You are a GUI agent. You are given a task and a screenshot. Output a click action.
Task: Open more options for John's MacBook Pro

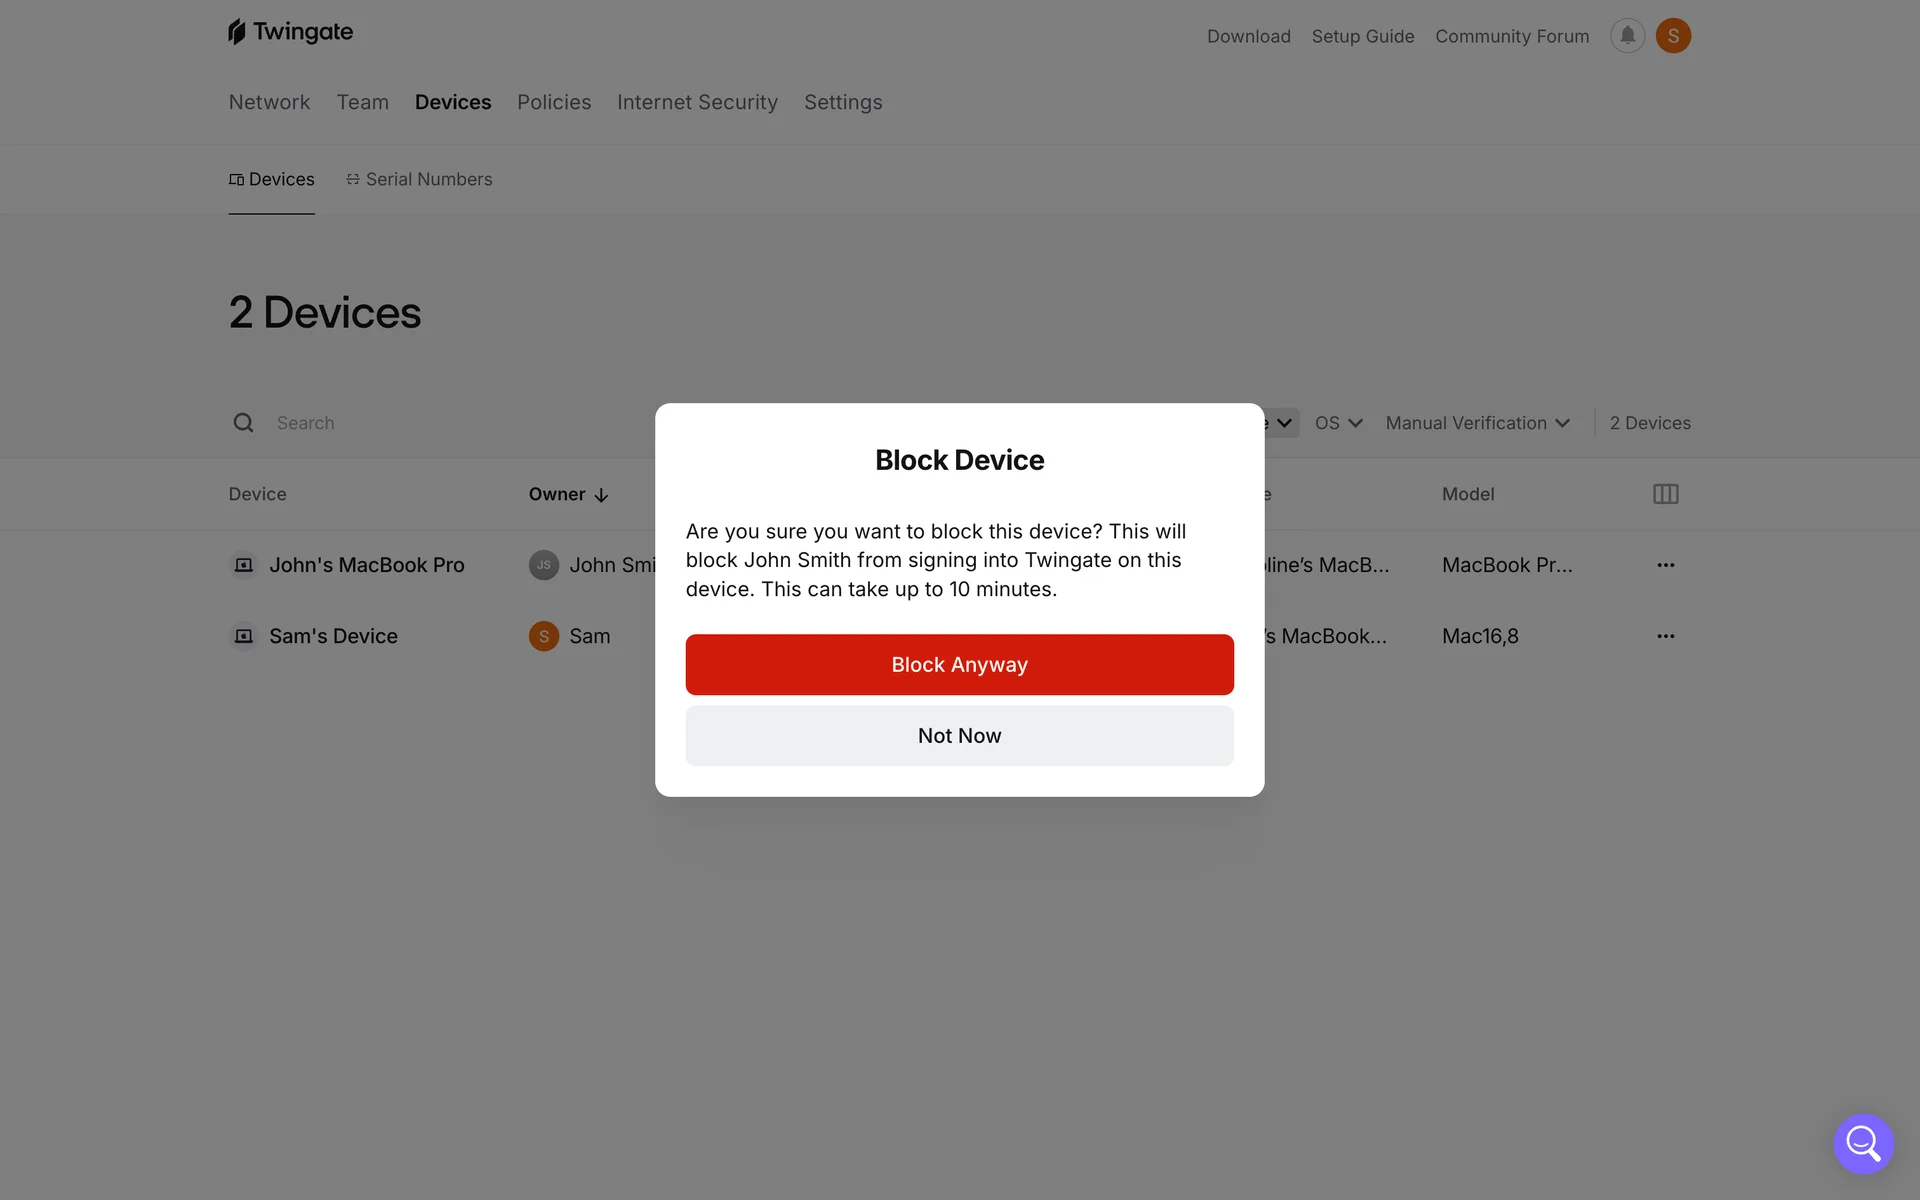pyautogui.click(x=1665, y=565)
